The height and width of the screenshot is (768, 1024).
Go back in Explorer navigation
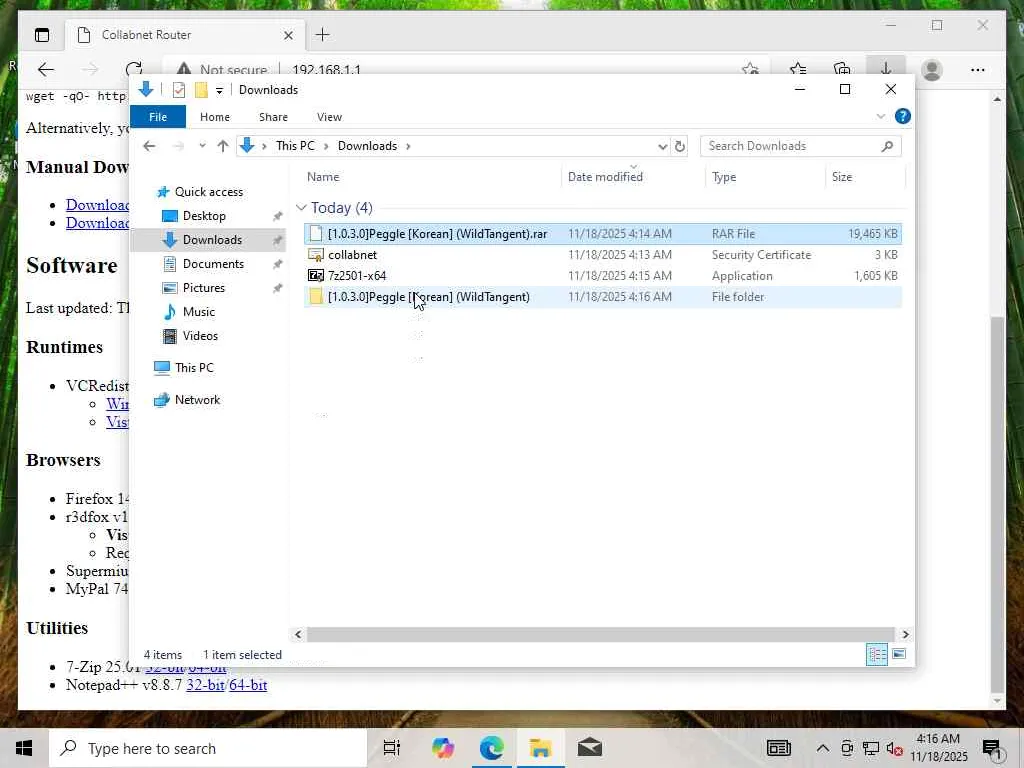[150, 146]
